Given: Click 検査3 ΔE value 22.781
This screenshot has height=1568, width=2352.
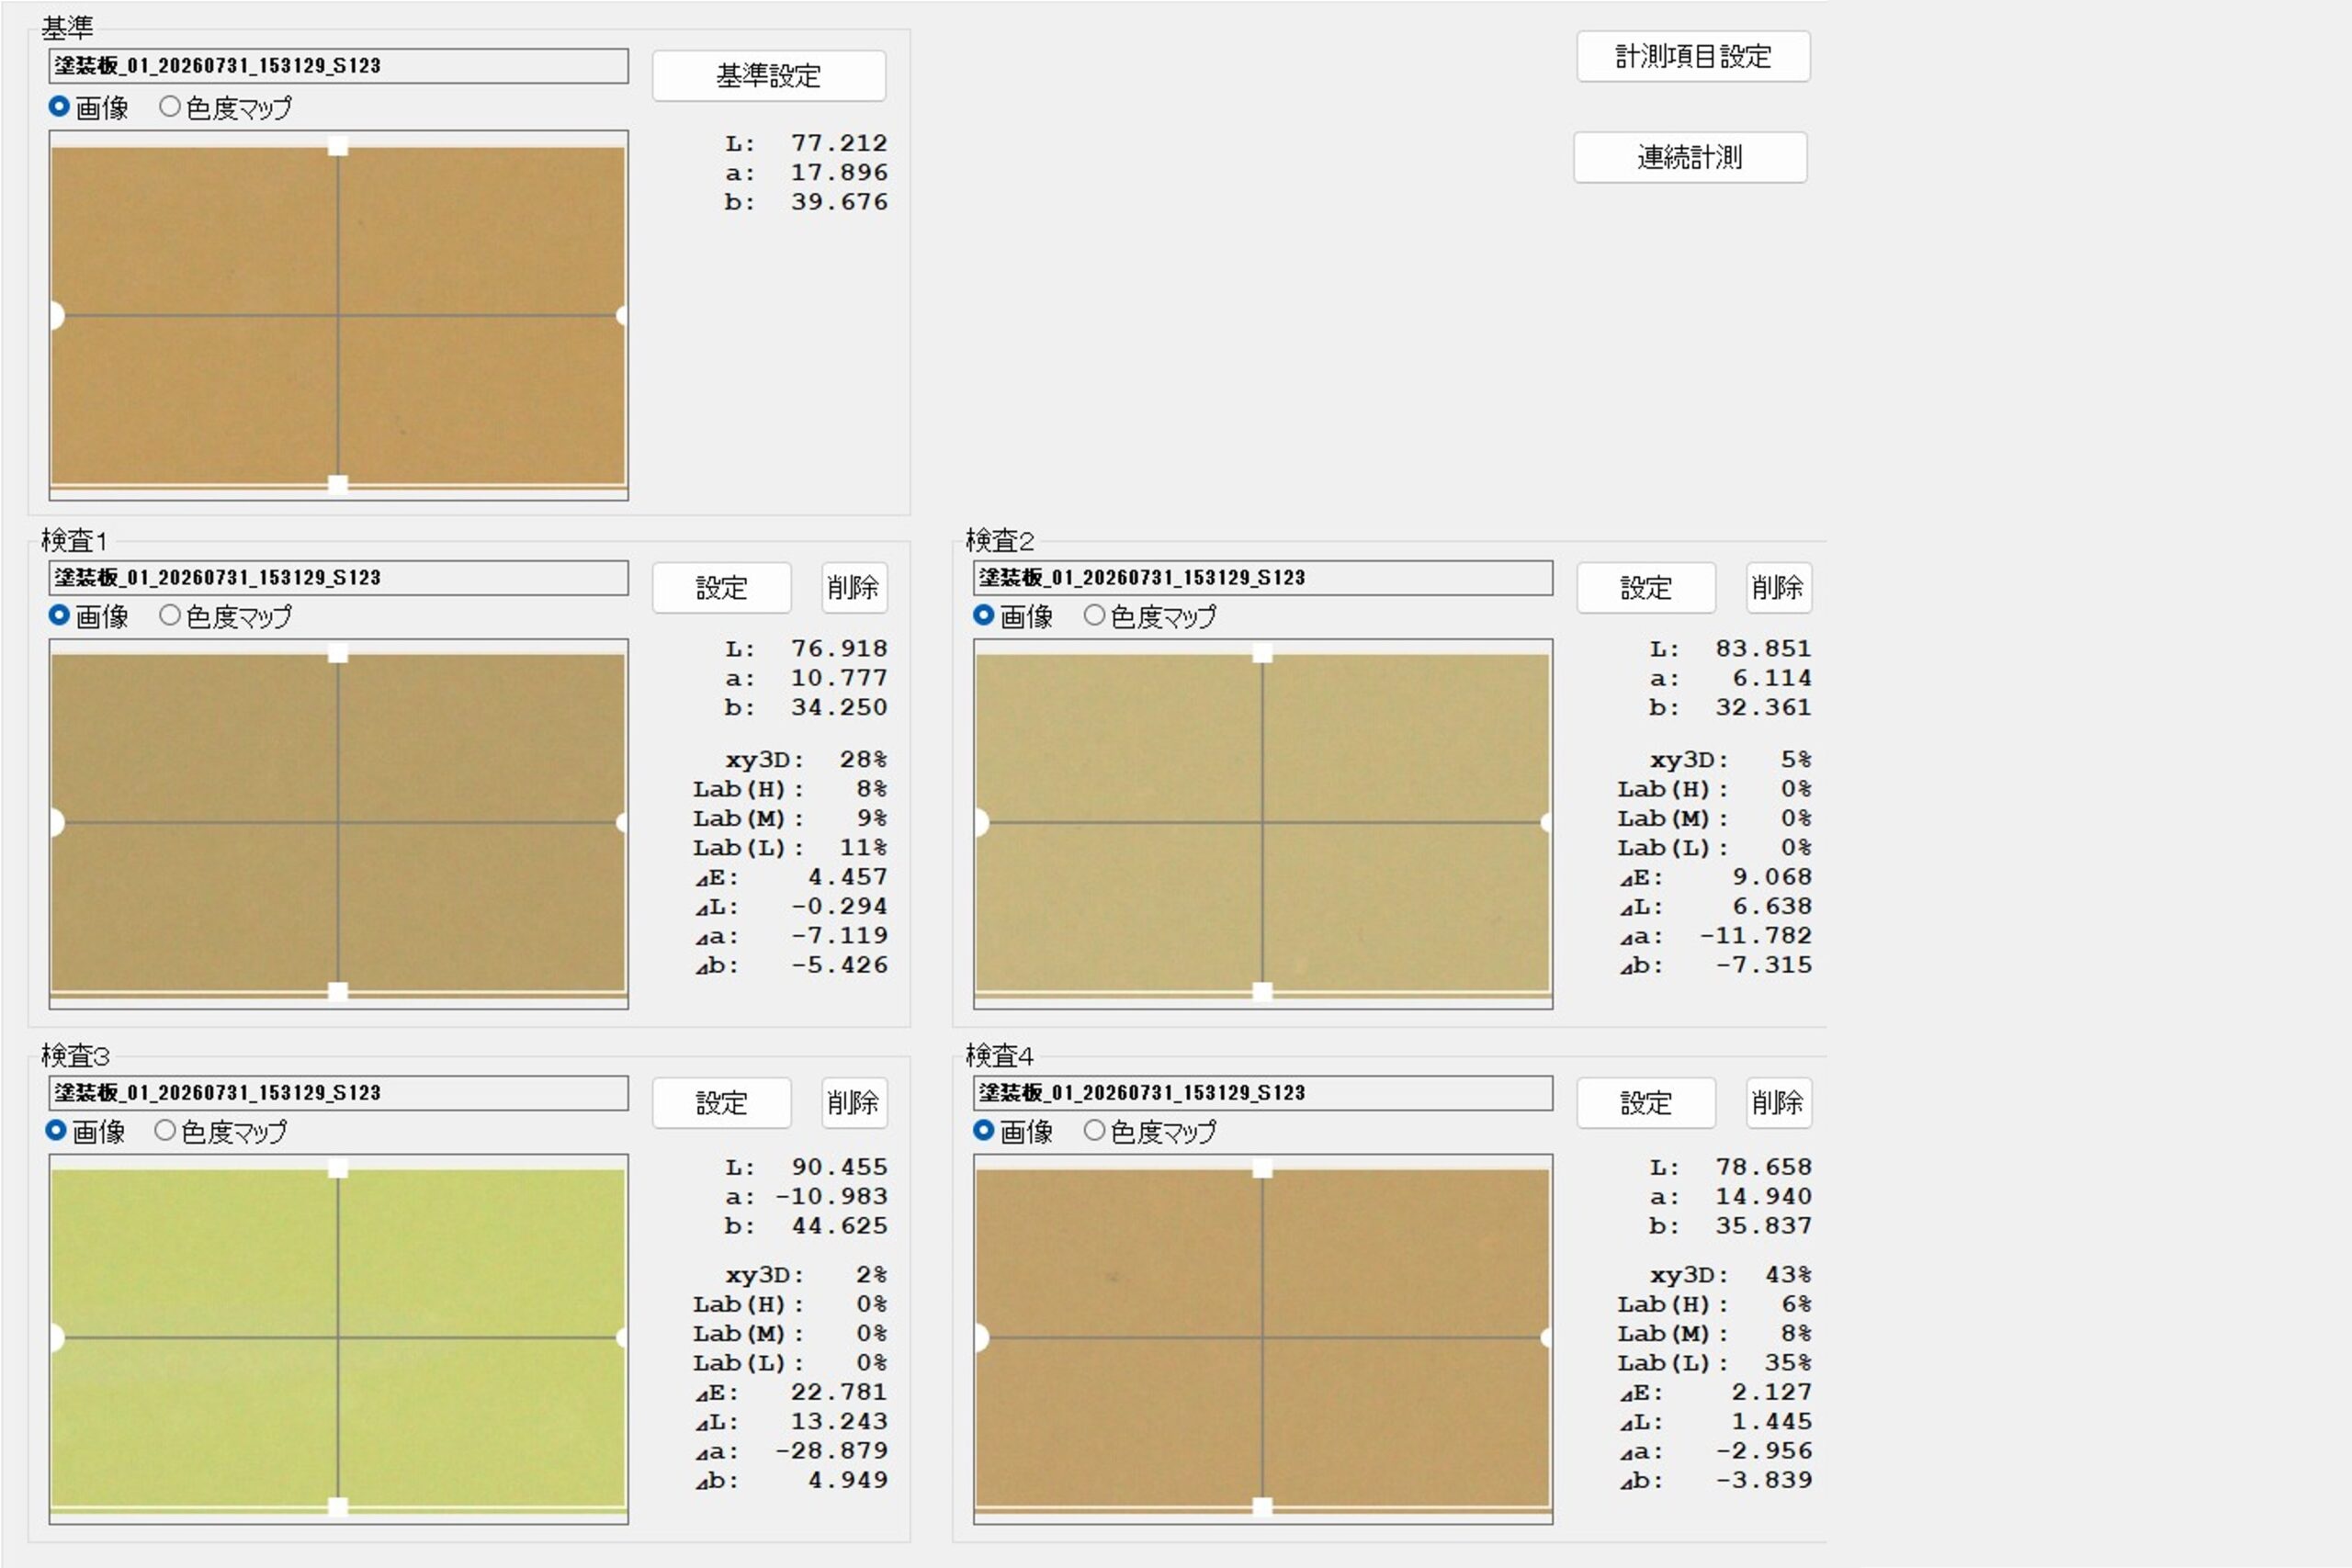Looking at the screenshot, I should pos(839,1392).
